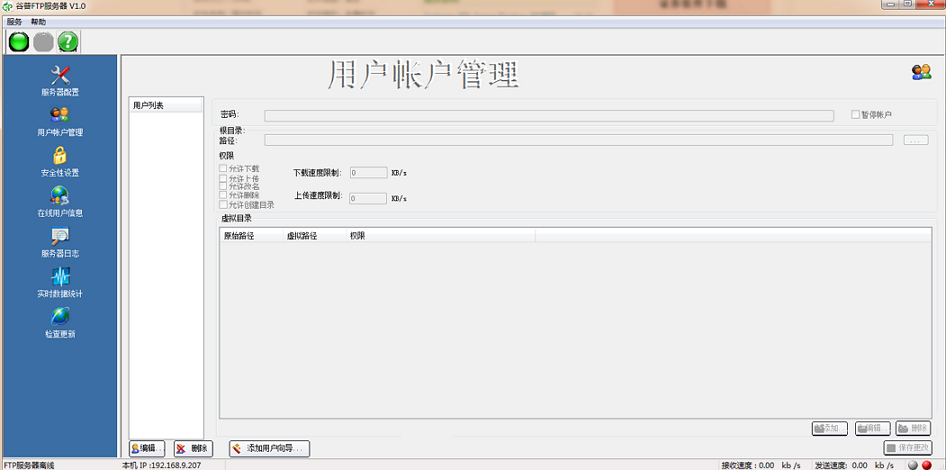Click the 编辑 user button
Screen dimensions: 946x470
pyautogui.click(x=147, y=448)
